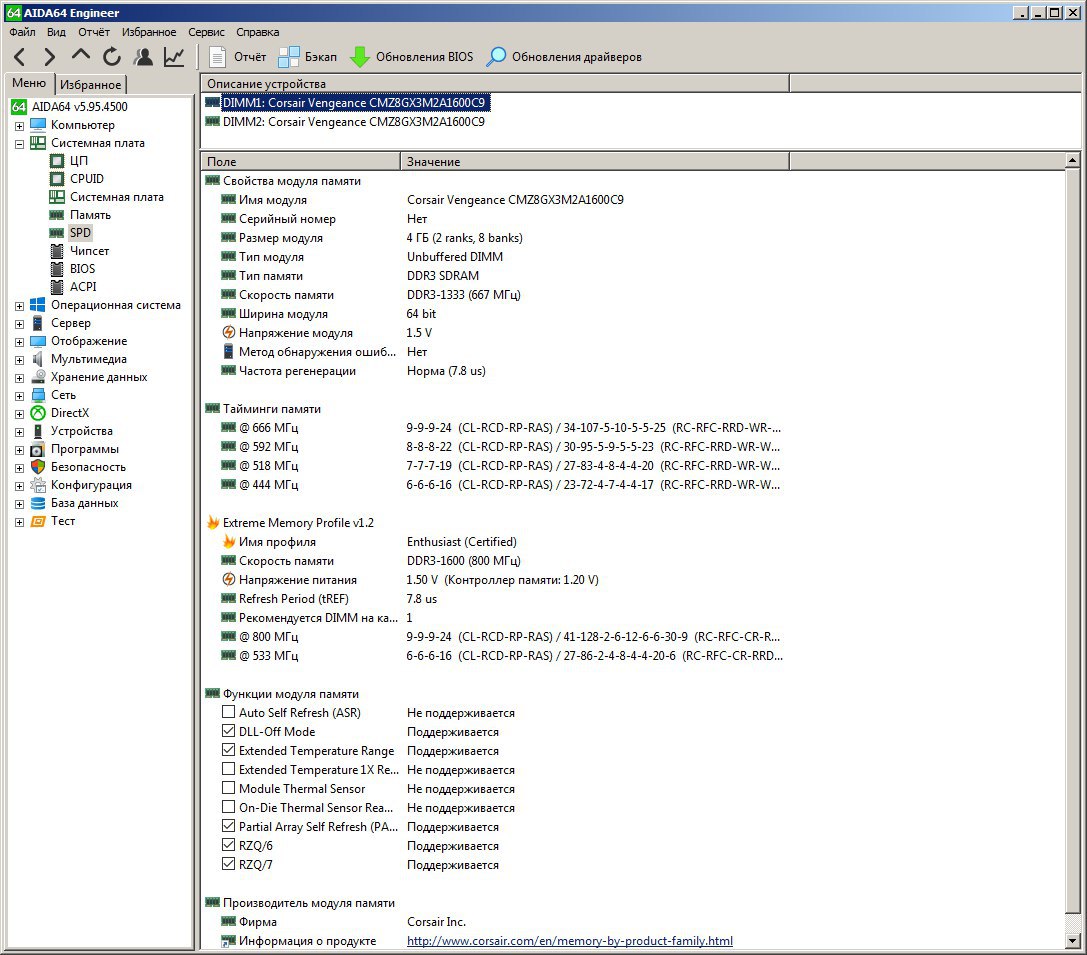1087x955 pixels.
Task: Click the Описание устройства column header
Action: pyautogui.click(x=495, y=84)
